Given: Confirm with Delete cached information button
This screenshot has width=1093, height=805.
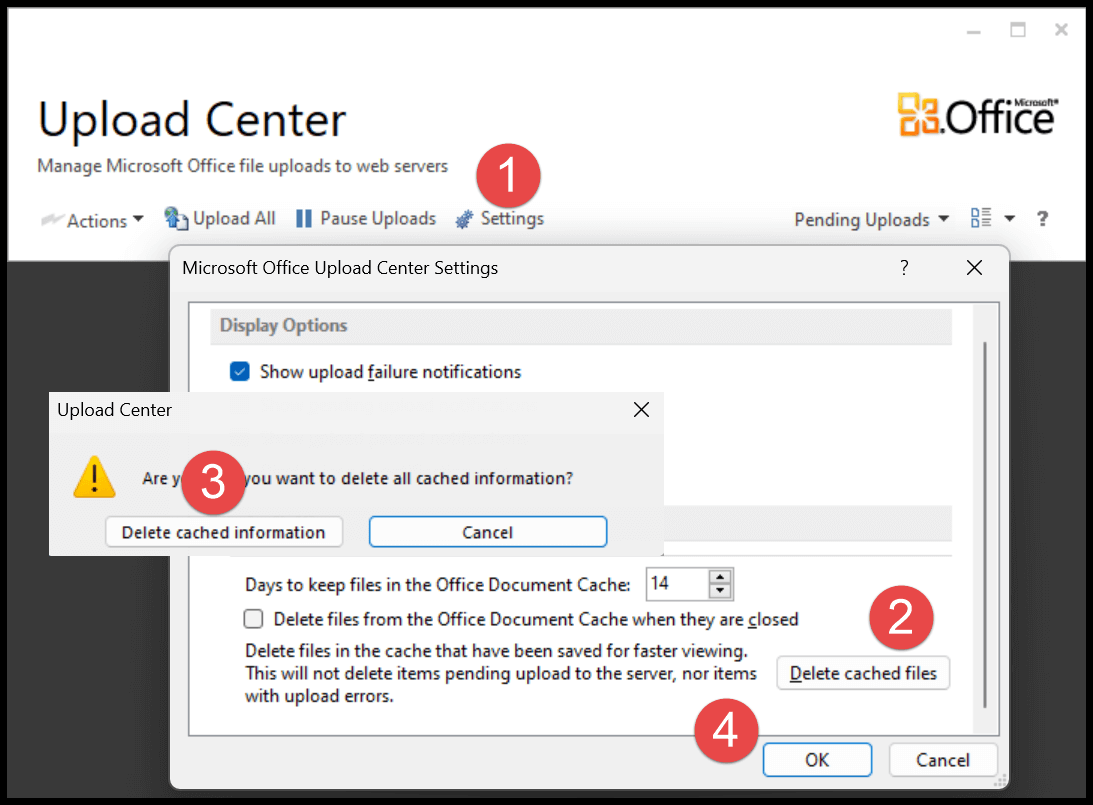Looking at the screenshot, I should pos(223,532).
